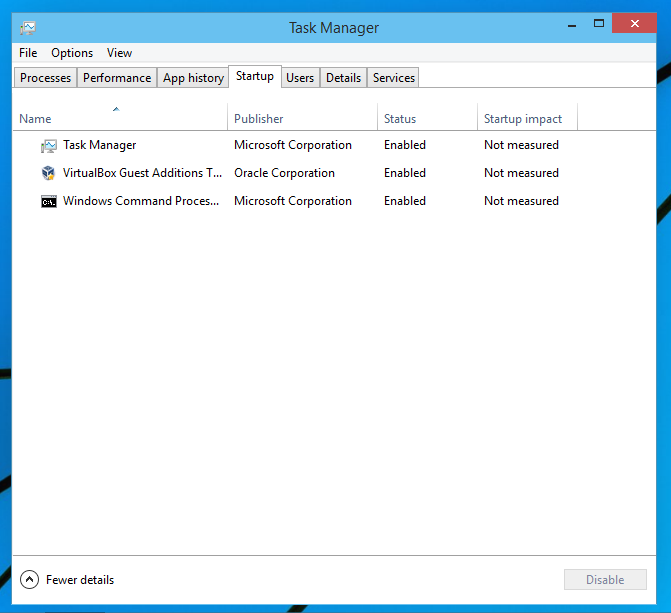Click Enabled status in Task Manager row
The height and width of the screenshot is (613, 671).
click(405, 145)
